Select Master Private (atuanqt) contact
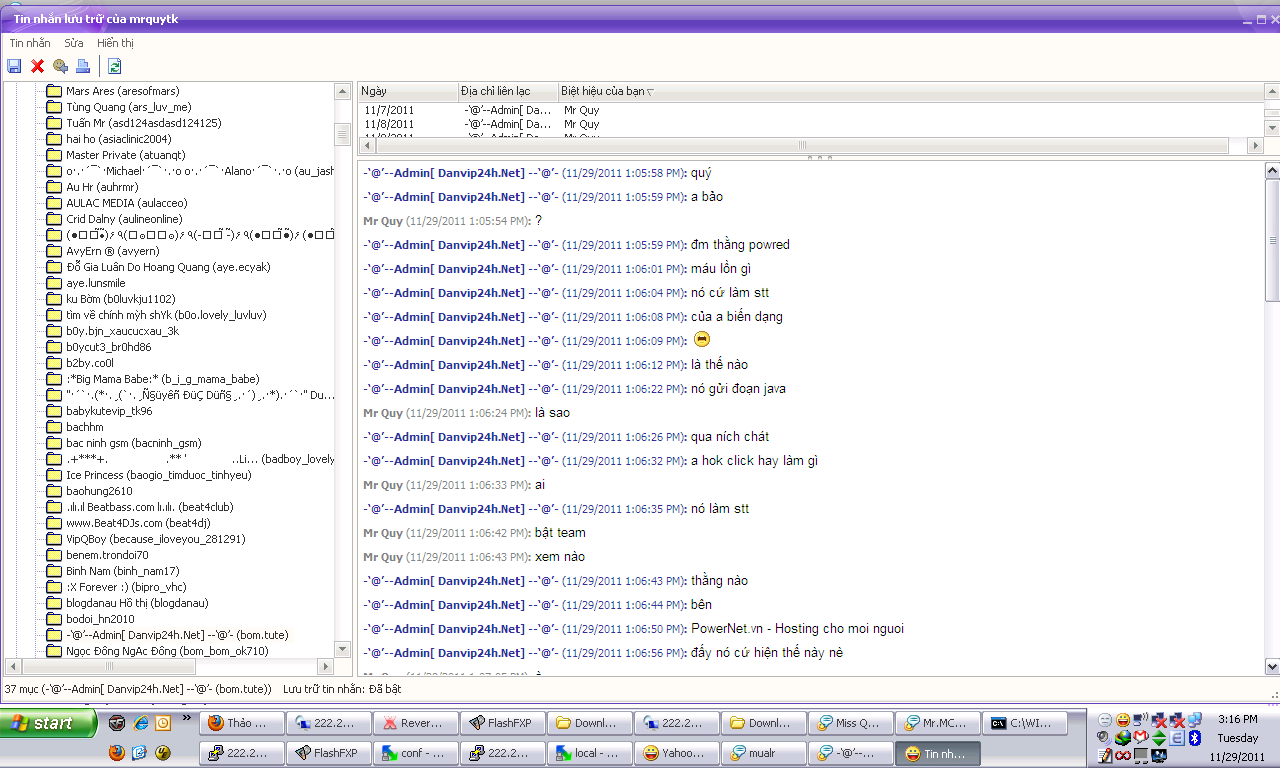The width and height of the screenshot is (1280, 768). coord(125,155)
